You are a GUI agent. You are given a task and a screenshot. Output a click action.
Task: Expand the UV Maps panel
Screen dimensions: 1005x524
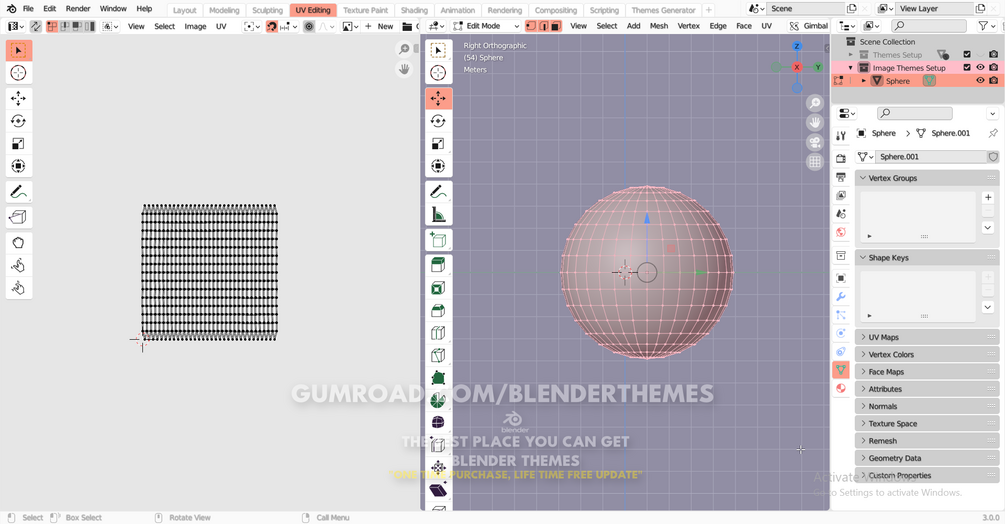tap(927, 337)
